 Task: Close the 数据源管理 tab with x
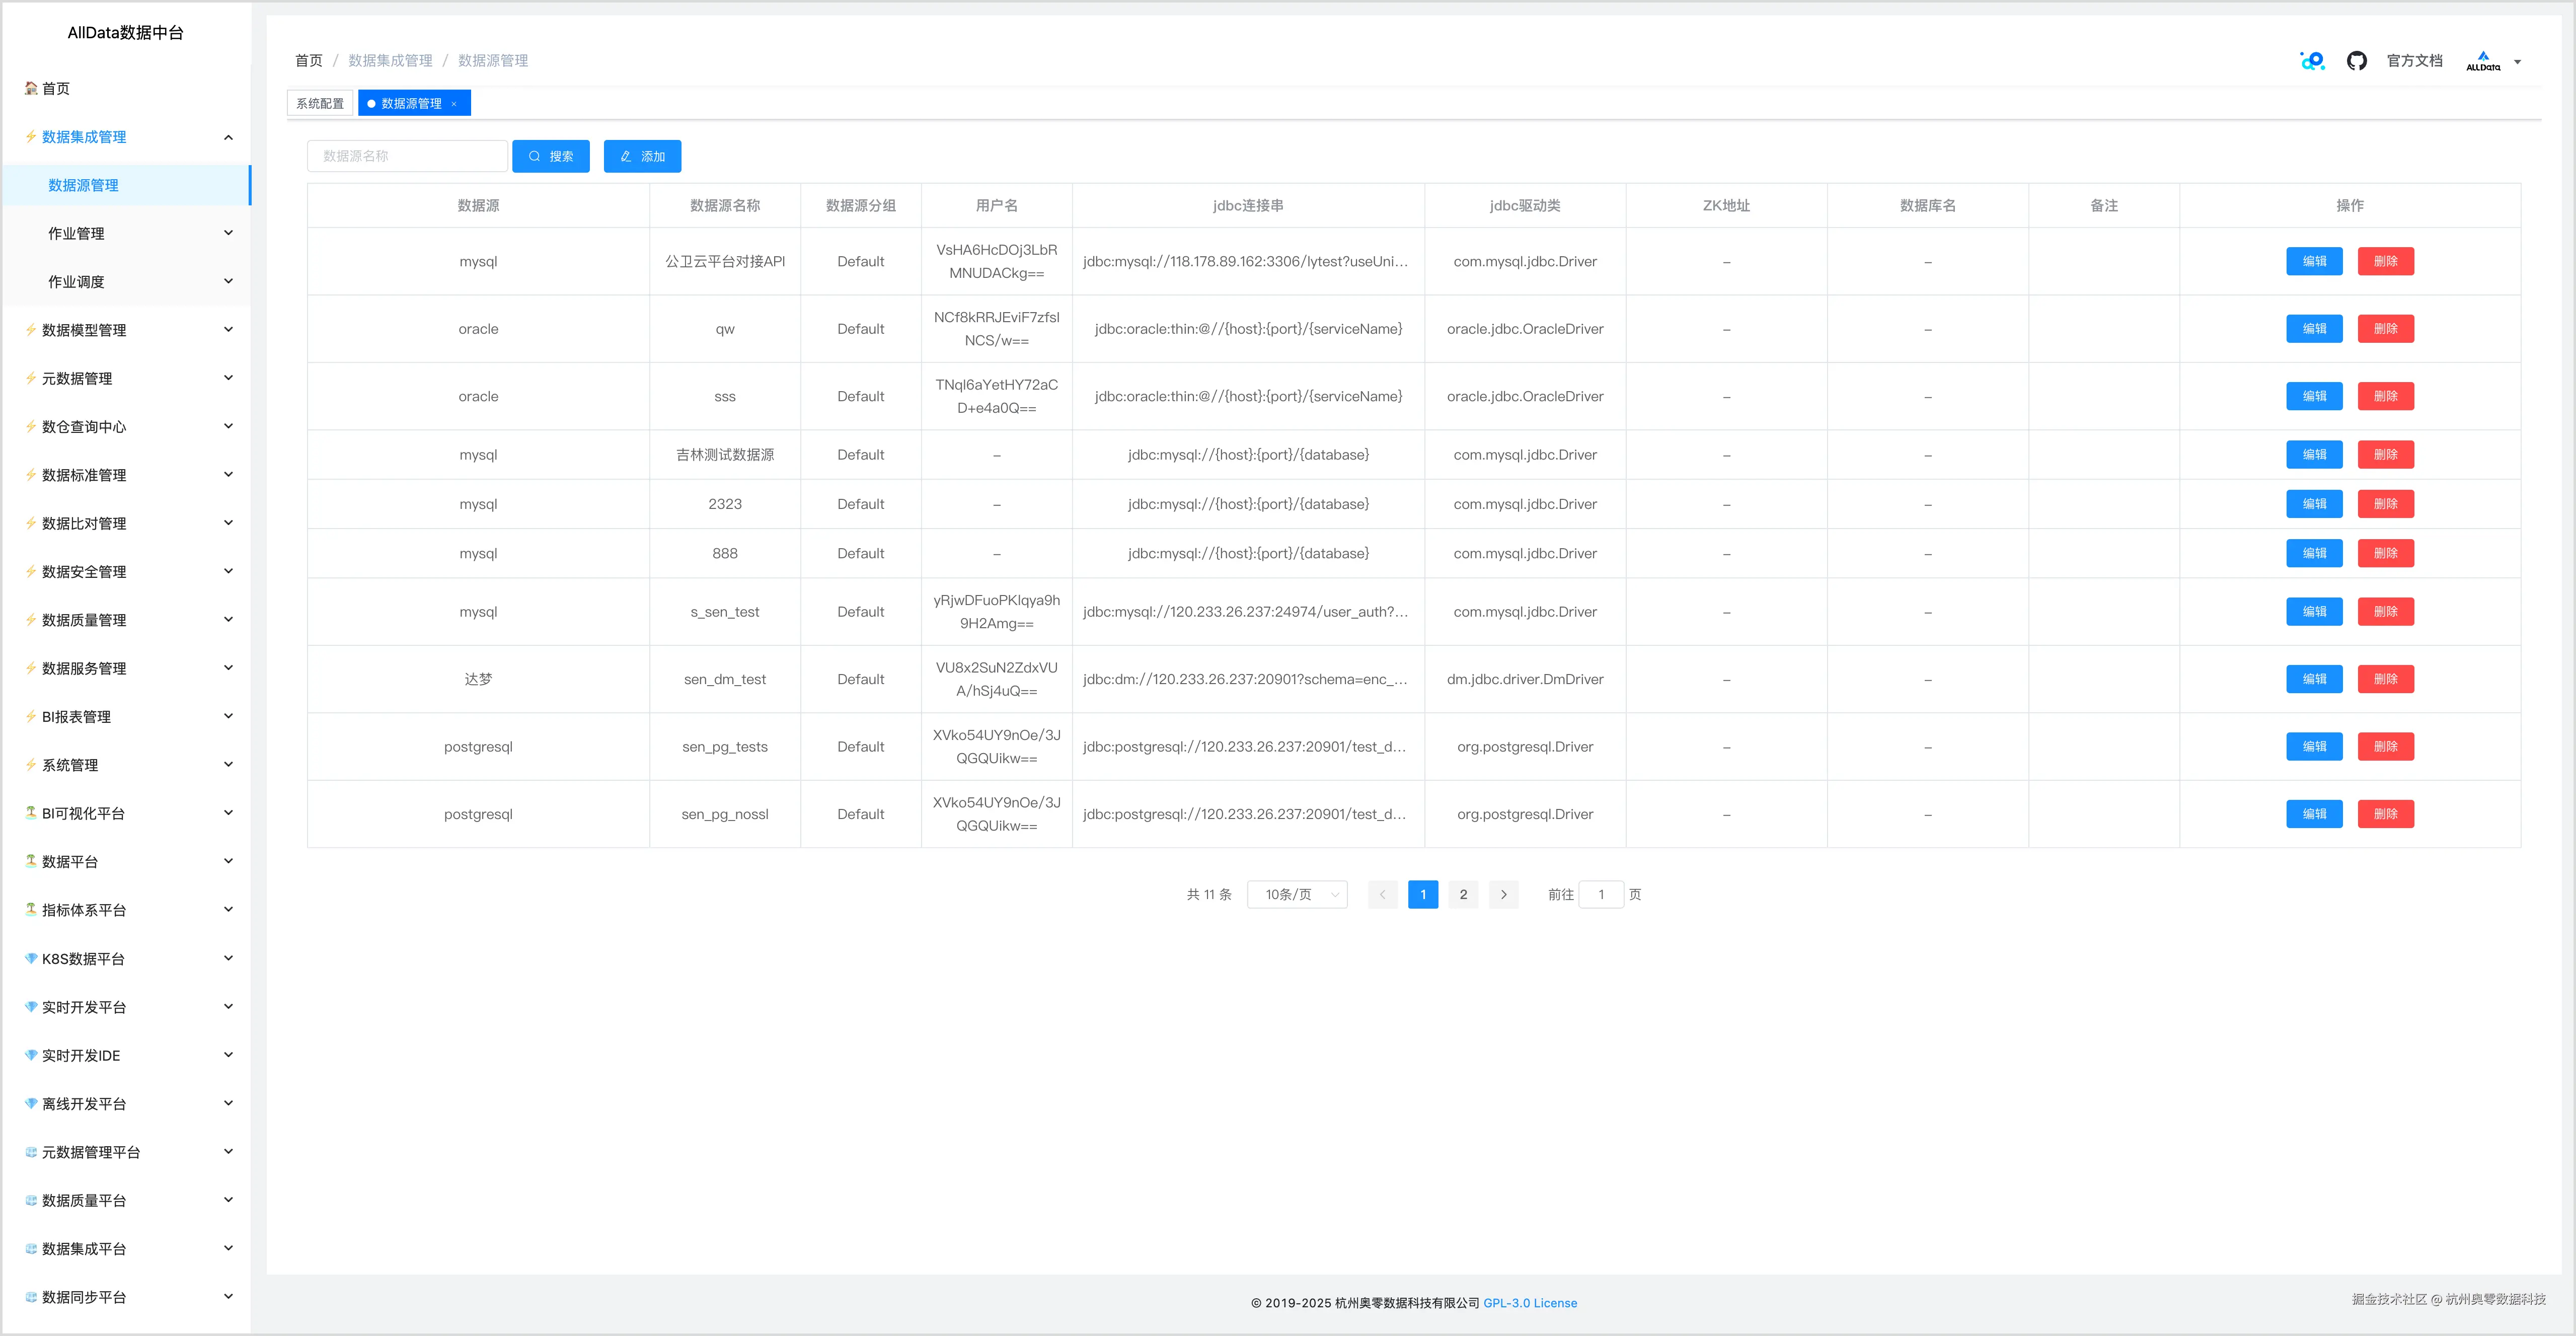pos(454,104)
